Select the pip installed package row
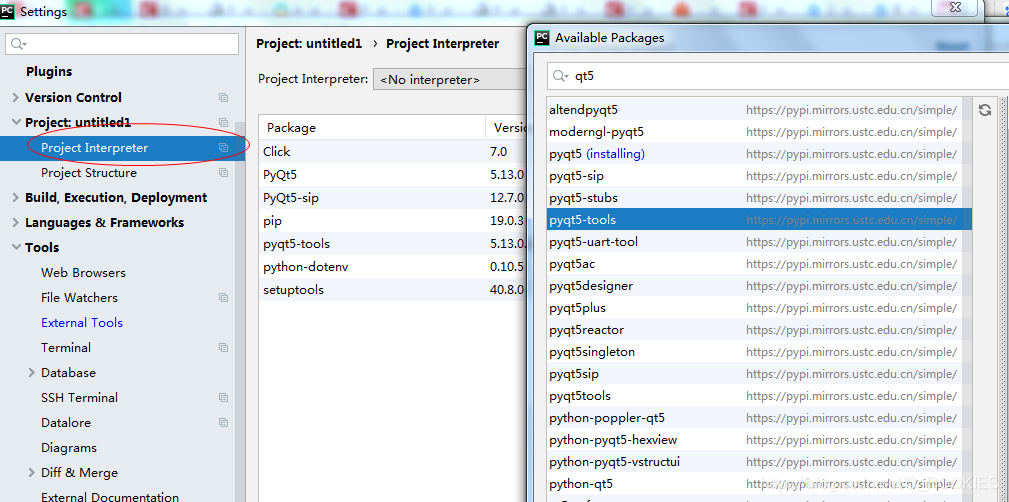This screenshot has width=1009, height=502. click(393, 221)
